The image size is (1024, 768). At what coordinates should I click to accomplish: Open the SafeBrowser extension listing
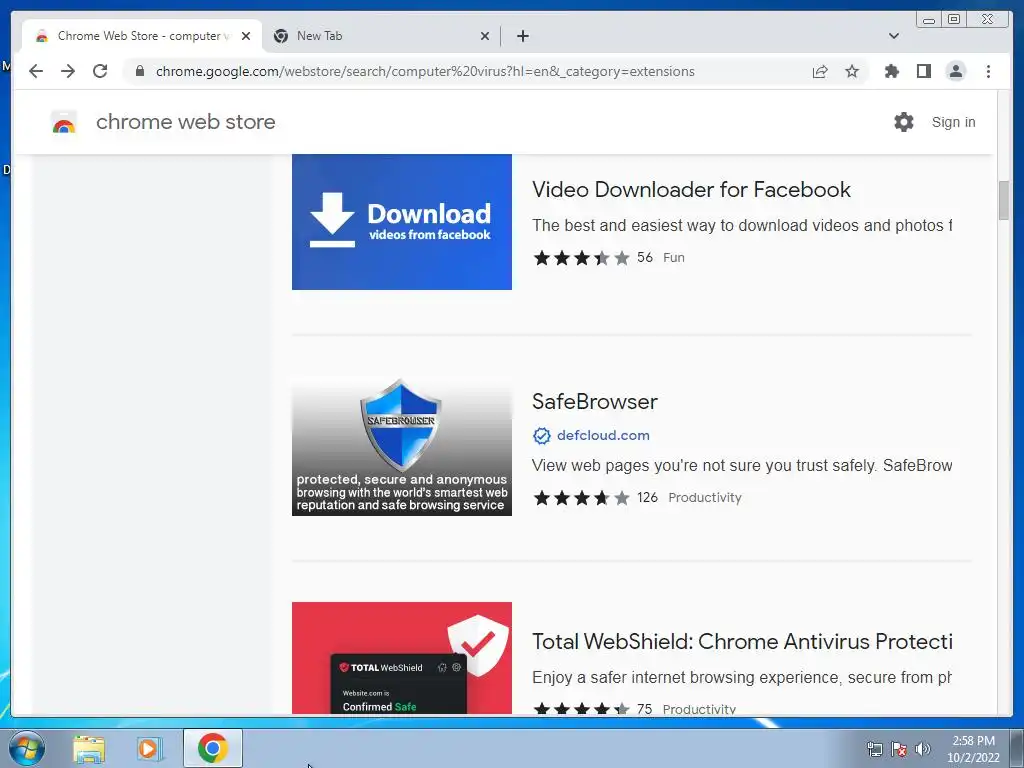coord(594,402)
